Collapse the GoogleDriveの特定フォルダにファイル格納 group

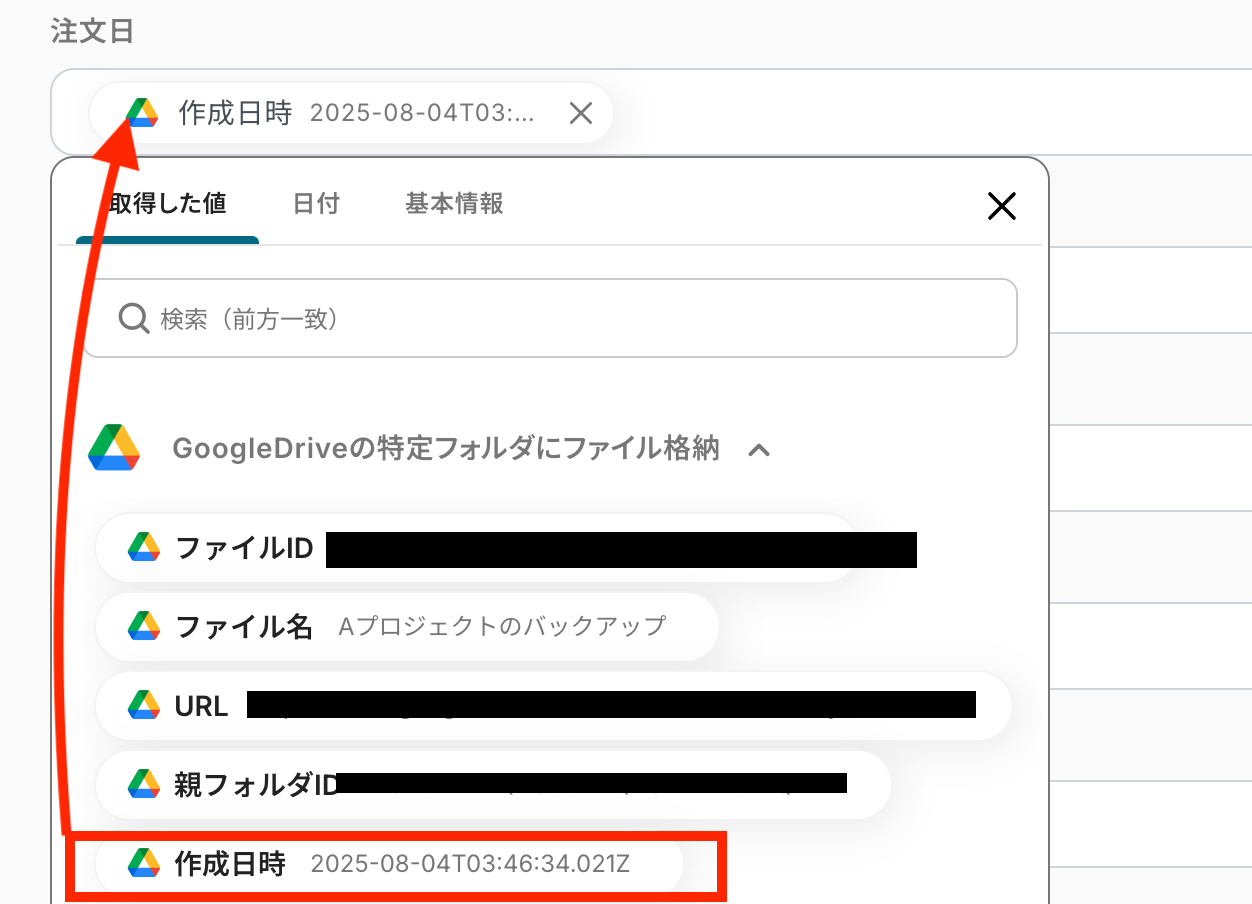coord(760,450)
